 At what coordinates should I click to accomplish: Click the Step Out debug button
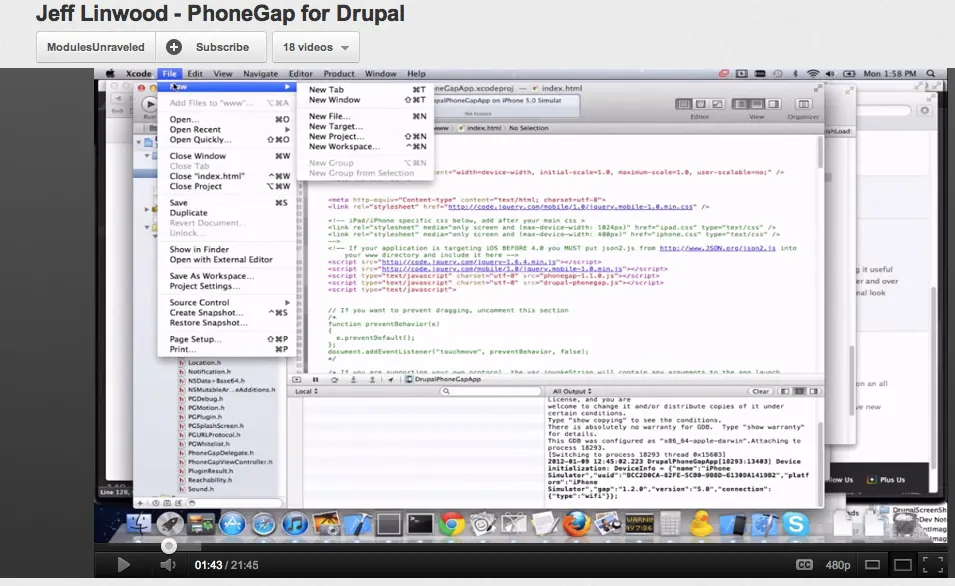tap(372, 379)
